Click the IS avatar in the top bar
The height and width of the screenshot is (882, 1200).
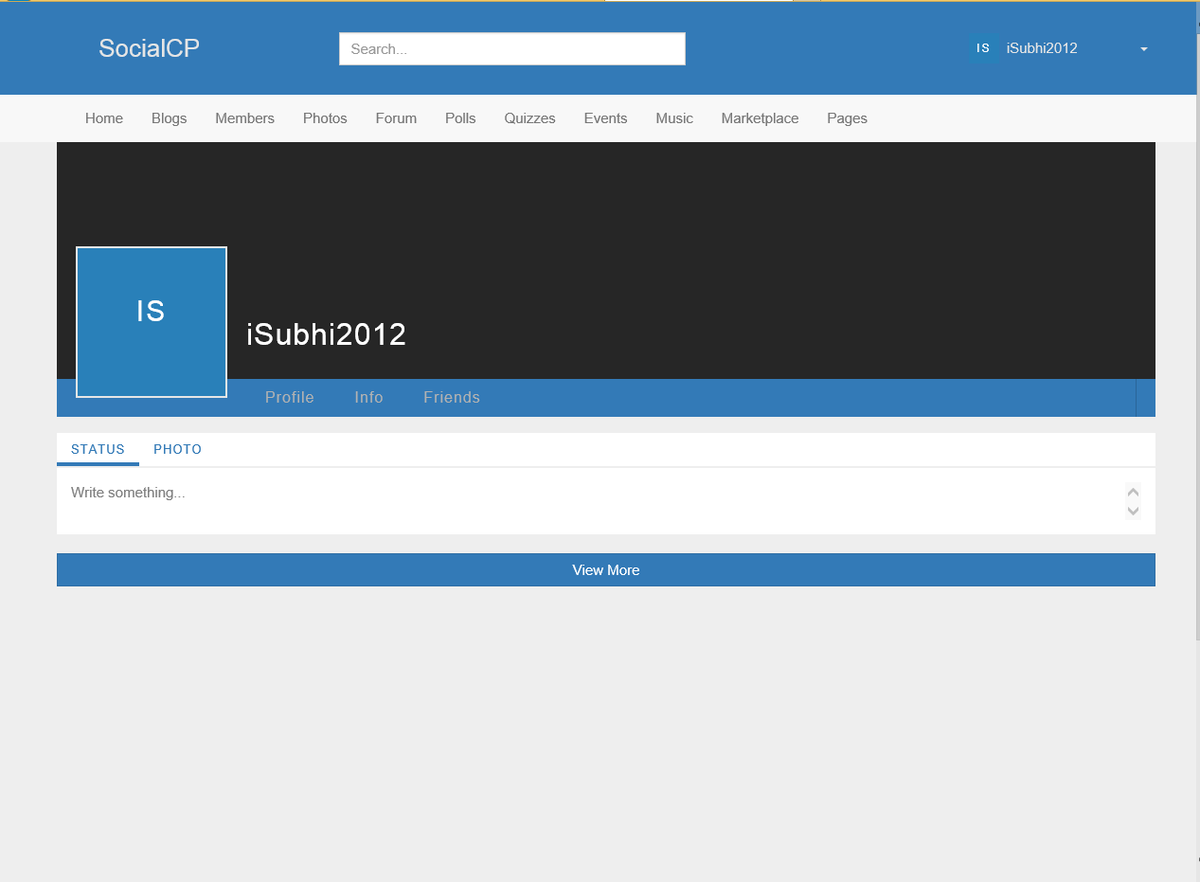tap(982, 48)
